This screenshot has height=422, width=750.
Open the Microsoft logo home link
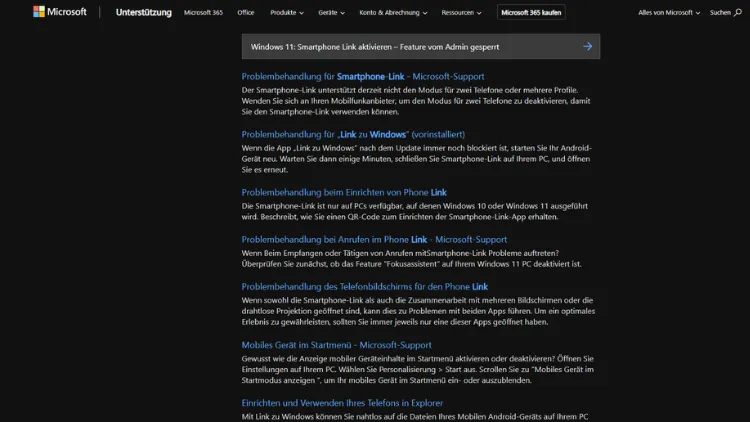click(x=60, y=12)
